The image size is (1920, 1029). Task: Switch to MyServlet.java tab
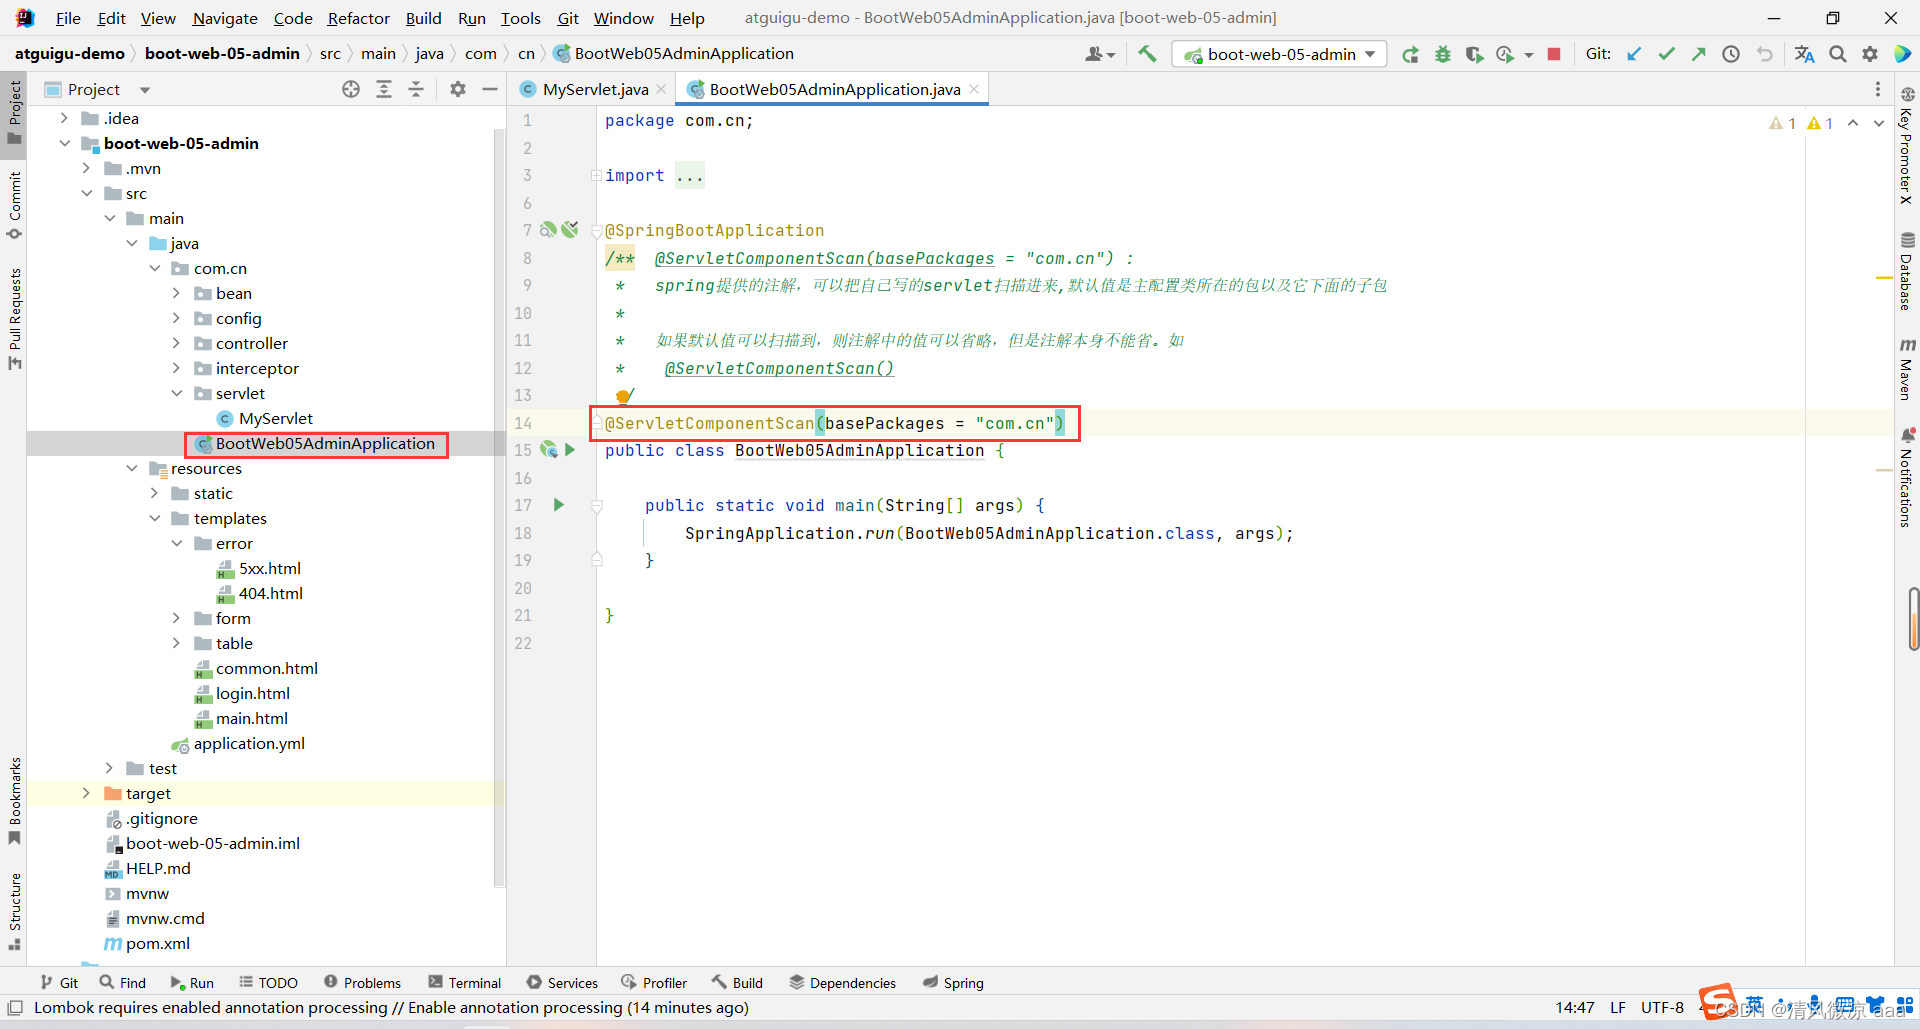(595, 89)
